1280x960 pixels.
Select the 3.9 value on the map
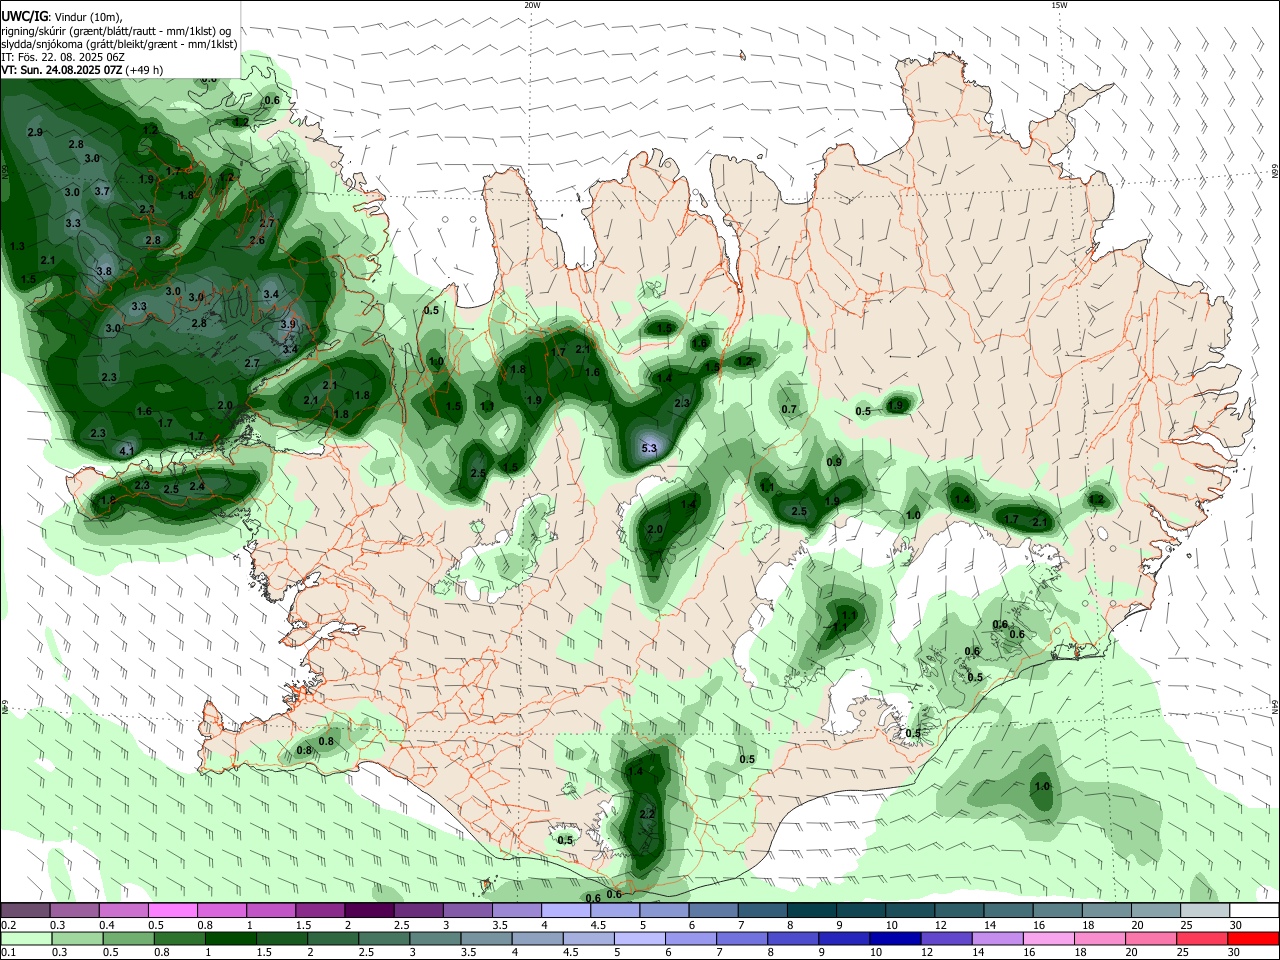coord(288,324)
